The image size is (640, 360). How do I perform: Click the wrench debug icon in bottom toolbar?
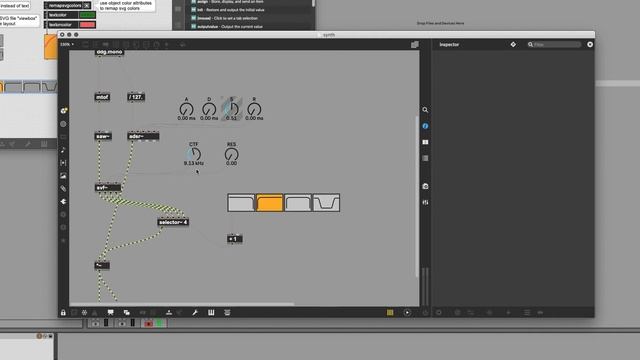(x=195, y=313)
